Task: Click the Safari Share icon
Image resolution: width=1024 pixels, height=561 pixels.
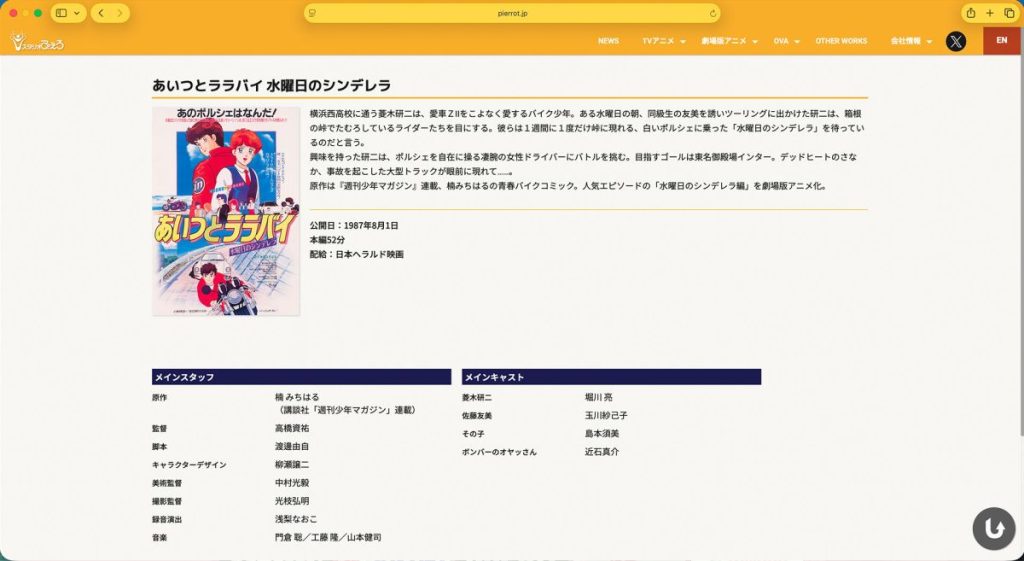Action: tap(970, 13)
